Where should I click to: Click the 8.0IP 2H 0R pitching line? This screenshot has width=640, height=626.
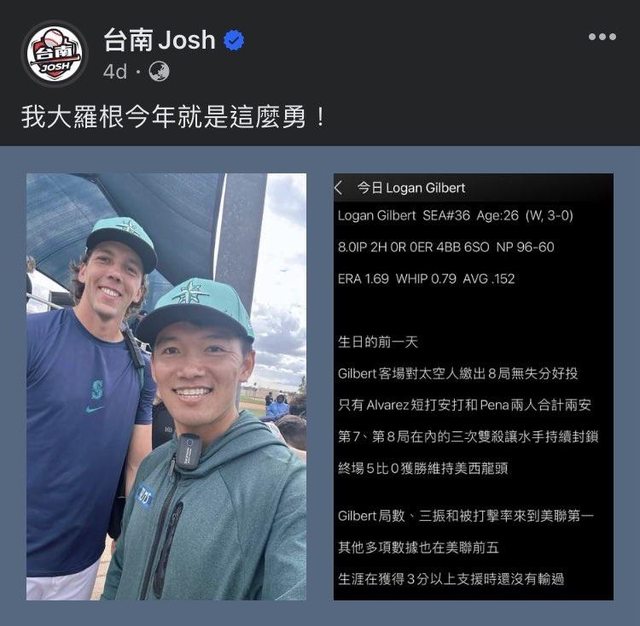[446, 247]
